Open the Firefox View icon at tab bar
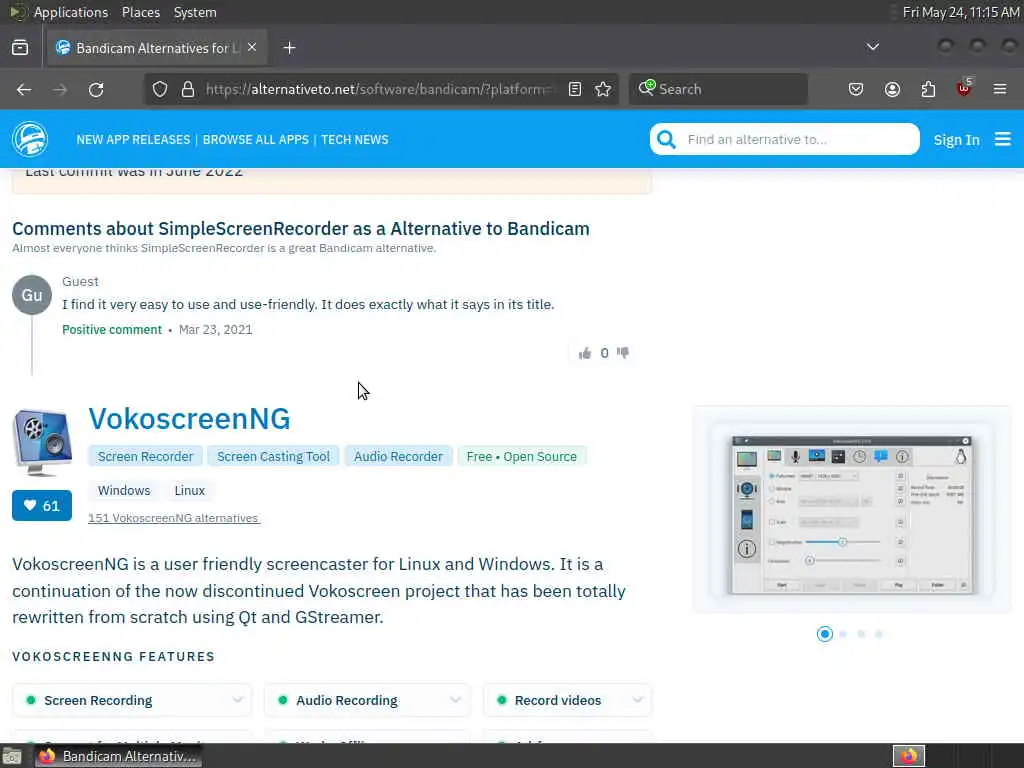This screenshot has width=1024, height=768. click(20, 48)
